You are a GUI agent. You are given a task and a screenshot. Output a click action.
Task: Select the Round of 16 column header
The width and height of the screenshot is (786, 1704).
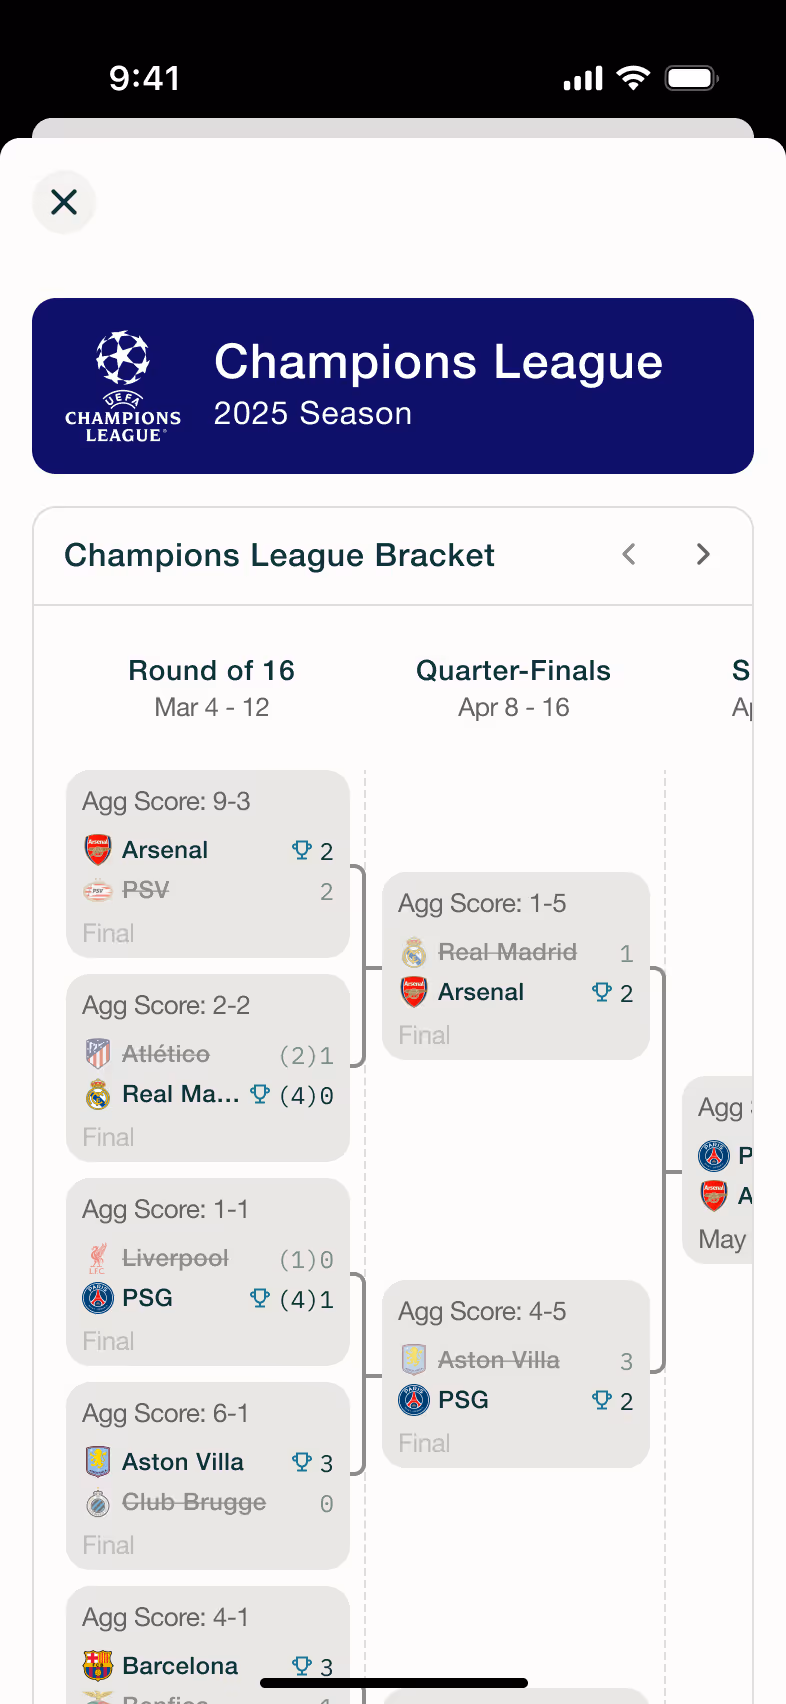click(212, 687)
